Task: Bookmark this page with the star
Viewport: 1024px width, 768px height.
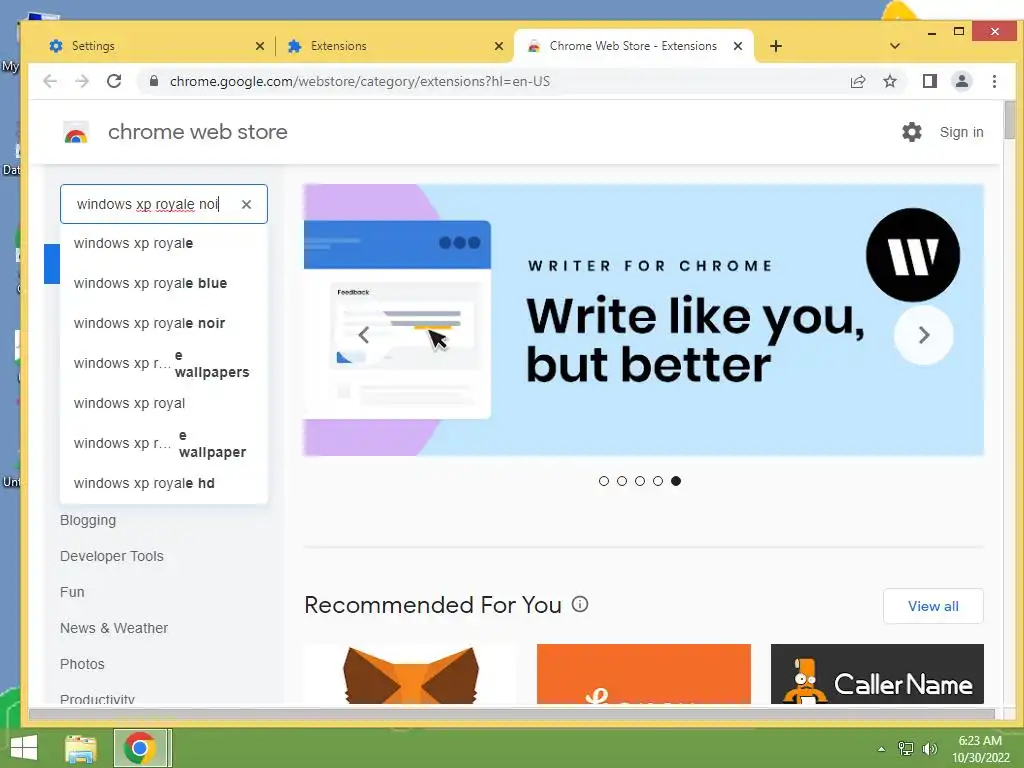Action: point(889,81)
